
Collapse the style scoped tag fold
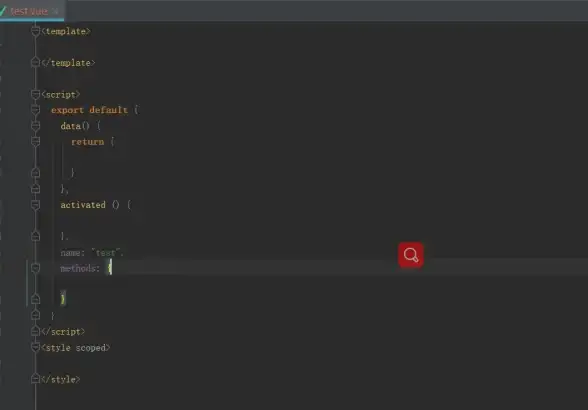[x=36, y=347]
